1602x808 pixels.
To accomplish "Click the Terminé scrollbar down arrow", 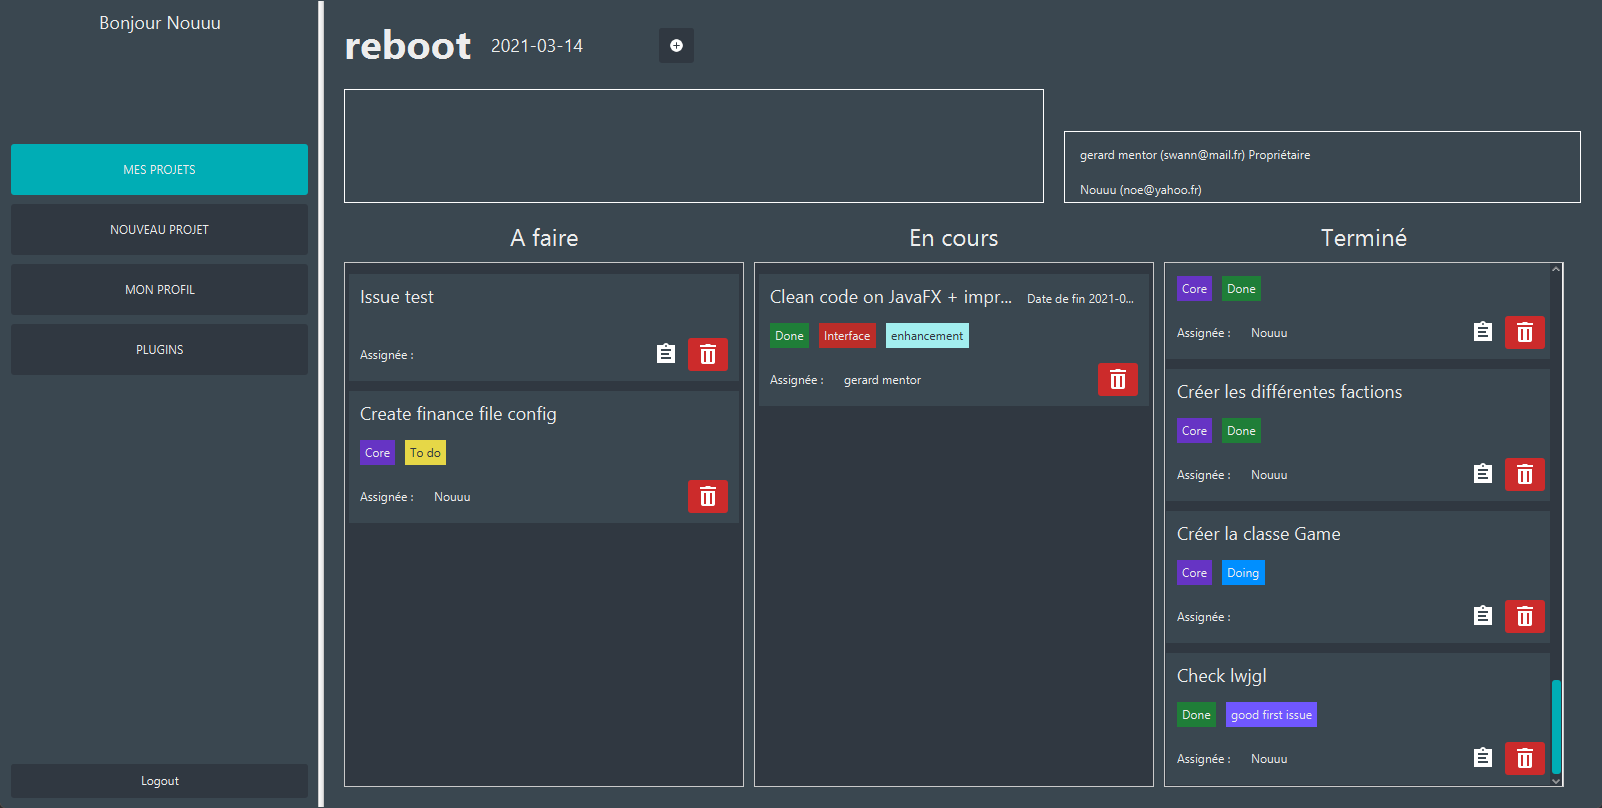I will tap(1556, 781).
